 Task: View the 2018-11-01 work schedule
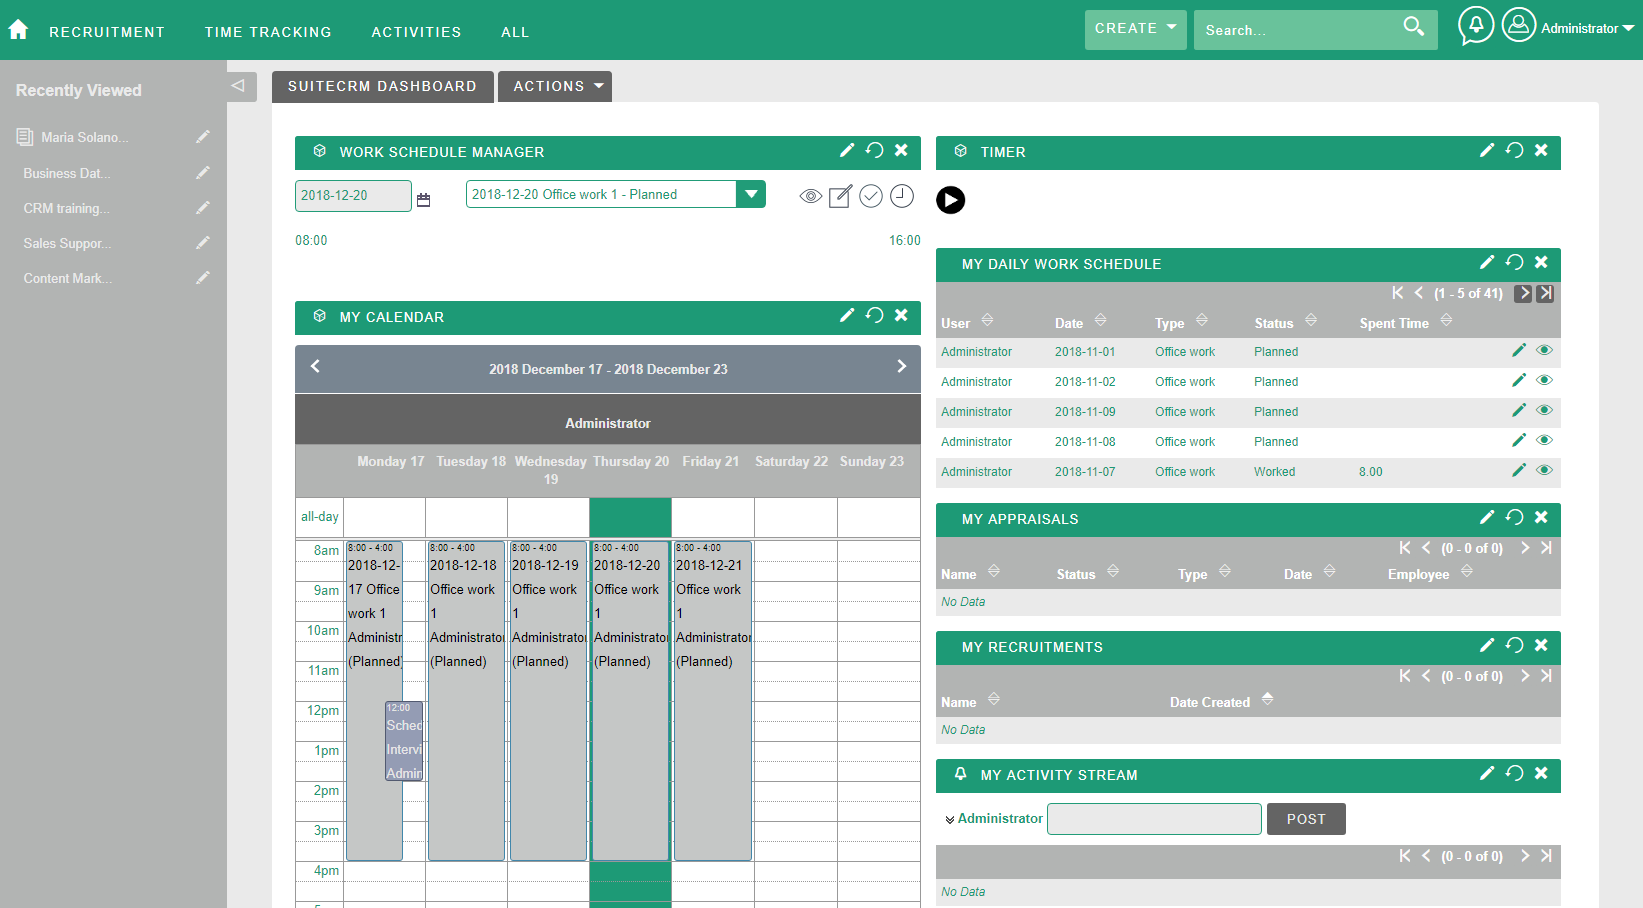point(1545,350)
